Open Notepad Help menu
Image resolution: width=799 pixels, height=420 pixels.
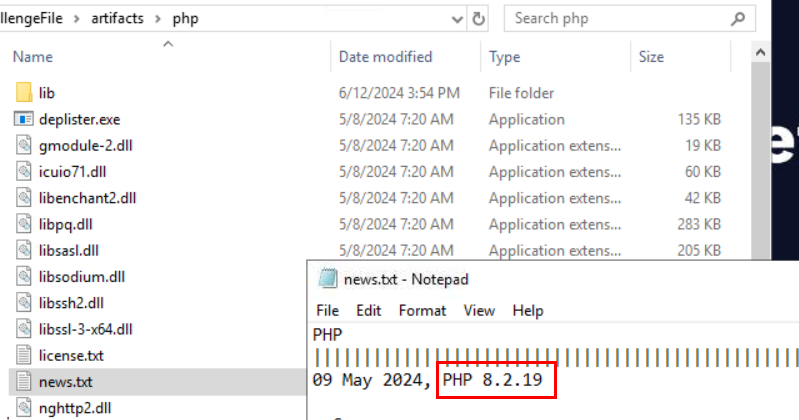pos(528,310)
